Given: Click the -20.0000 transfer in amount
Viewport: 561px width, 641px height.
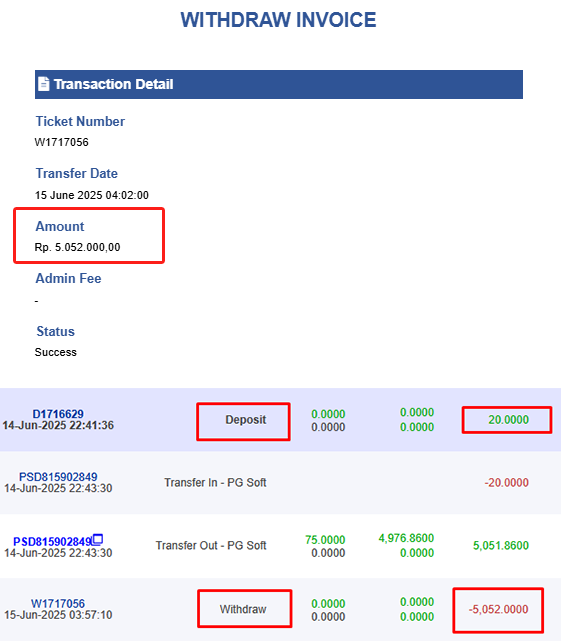Looking at the screenshot, I should click(507, 482).
